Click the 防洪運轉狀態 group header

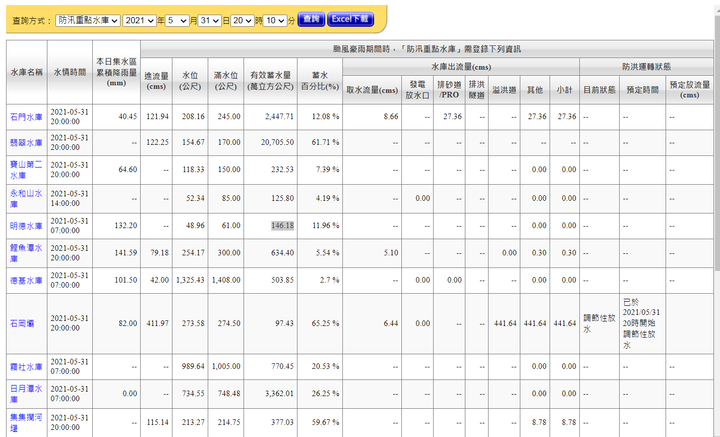tap(646, 67)
